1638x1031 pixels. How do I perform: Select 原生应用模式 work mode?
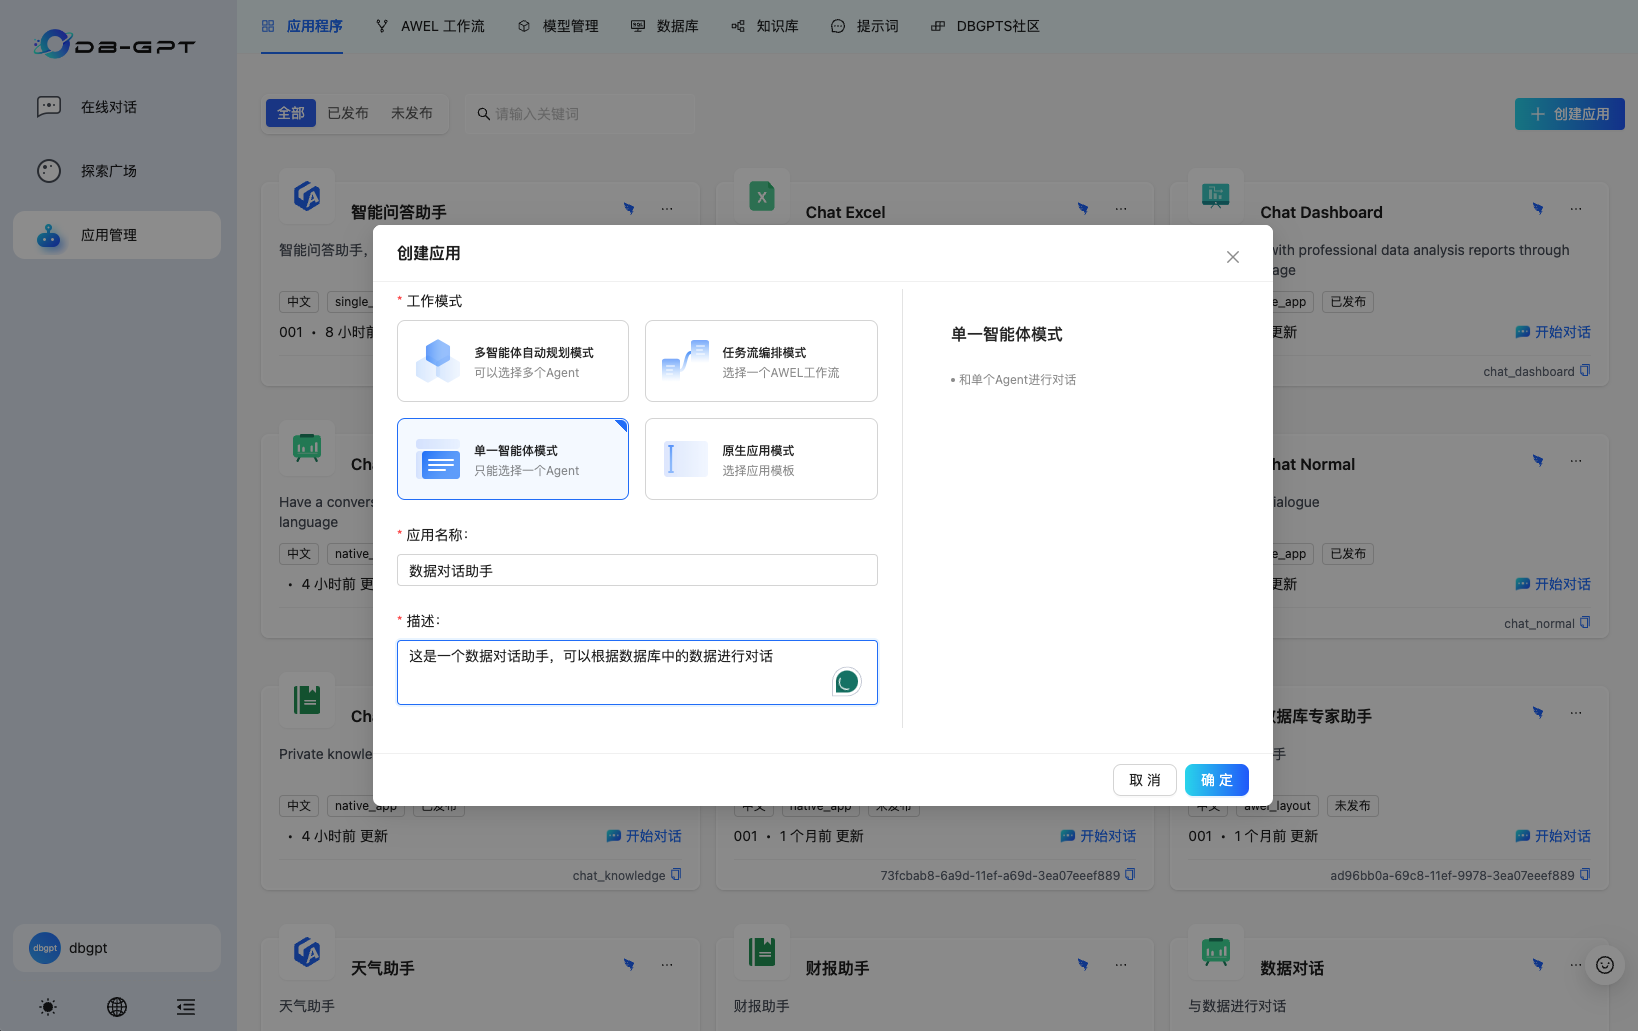tap(760, 458)
